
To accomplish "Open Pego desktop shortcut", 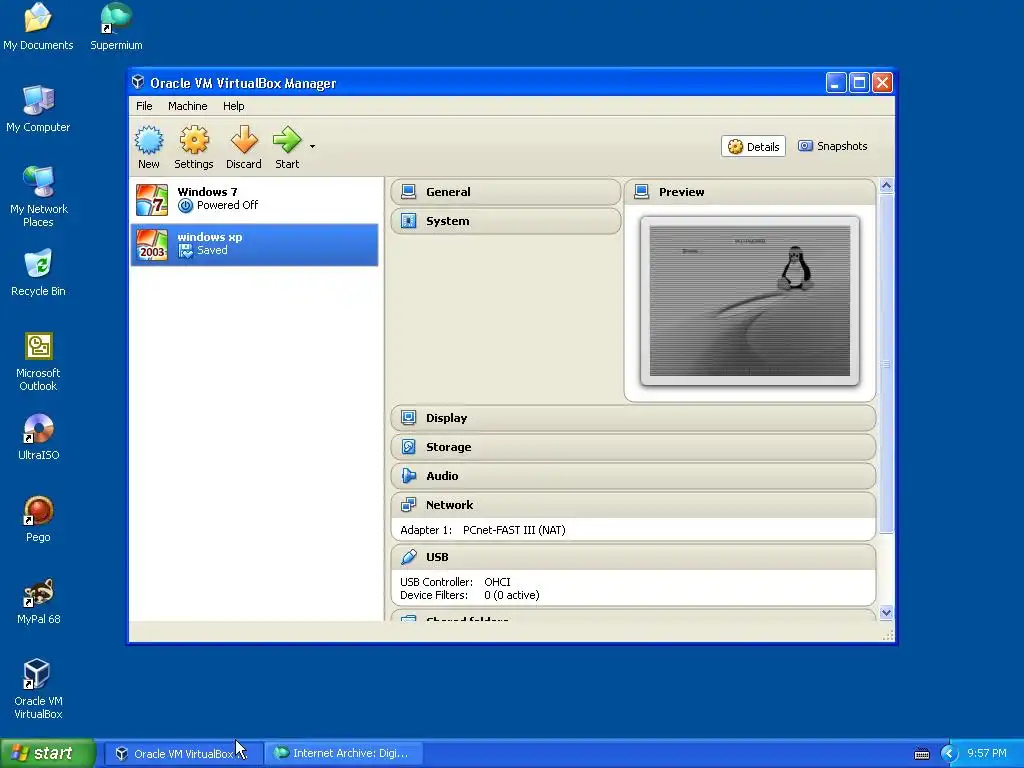I will pos(39,519).
